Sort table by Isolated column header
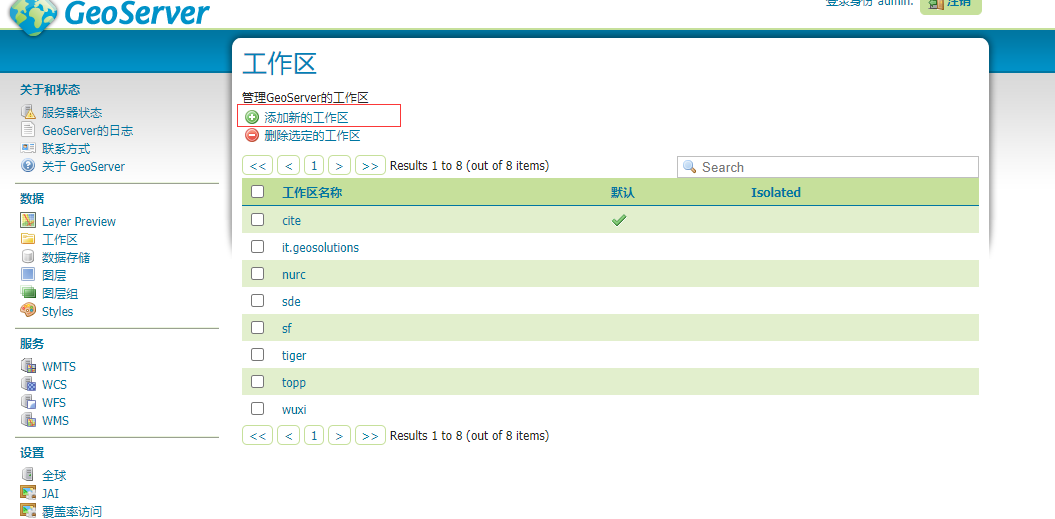 (775, 193)
